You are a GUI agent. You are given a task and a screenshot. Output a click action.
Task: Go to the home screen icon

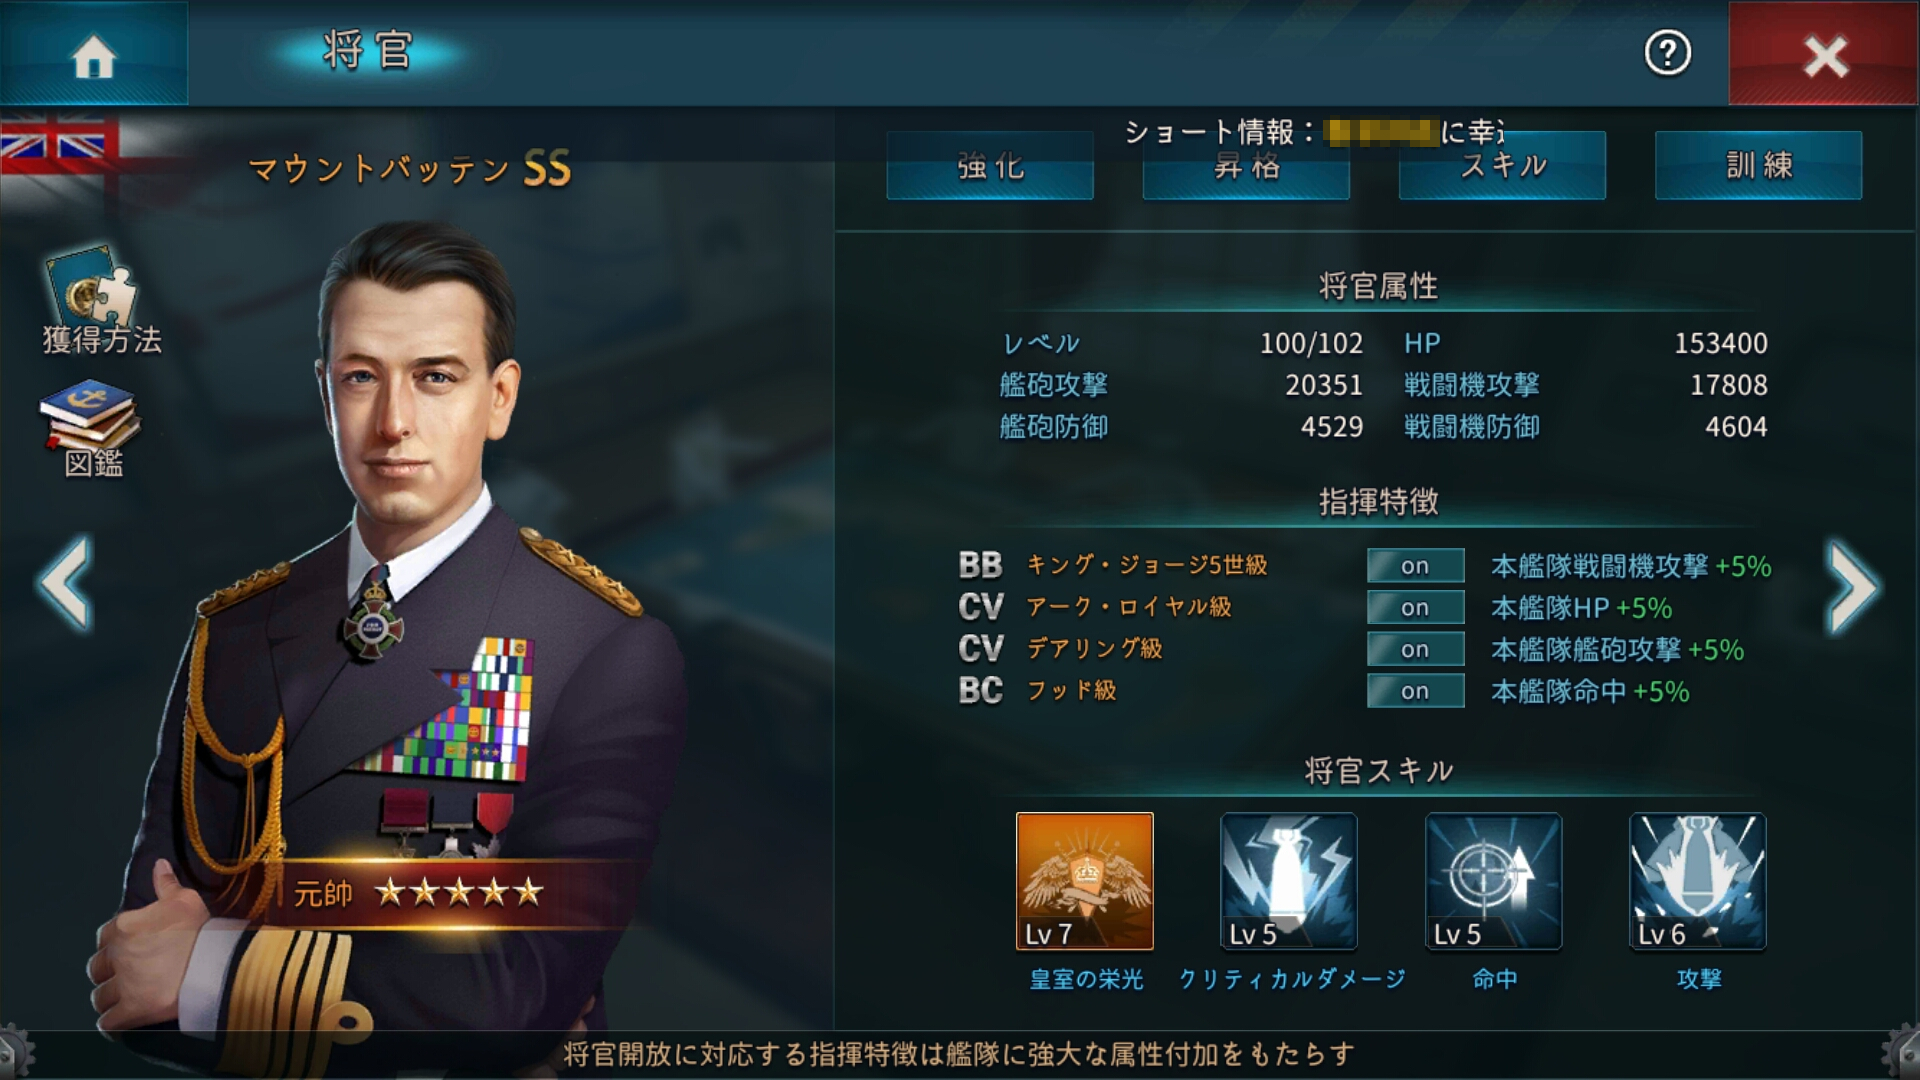click(x=94, y=55)
